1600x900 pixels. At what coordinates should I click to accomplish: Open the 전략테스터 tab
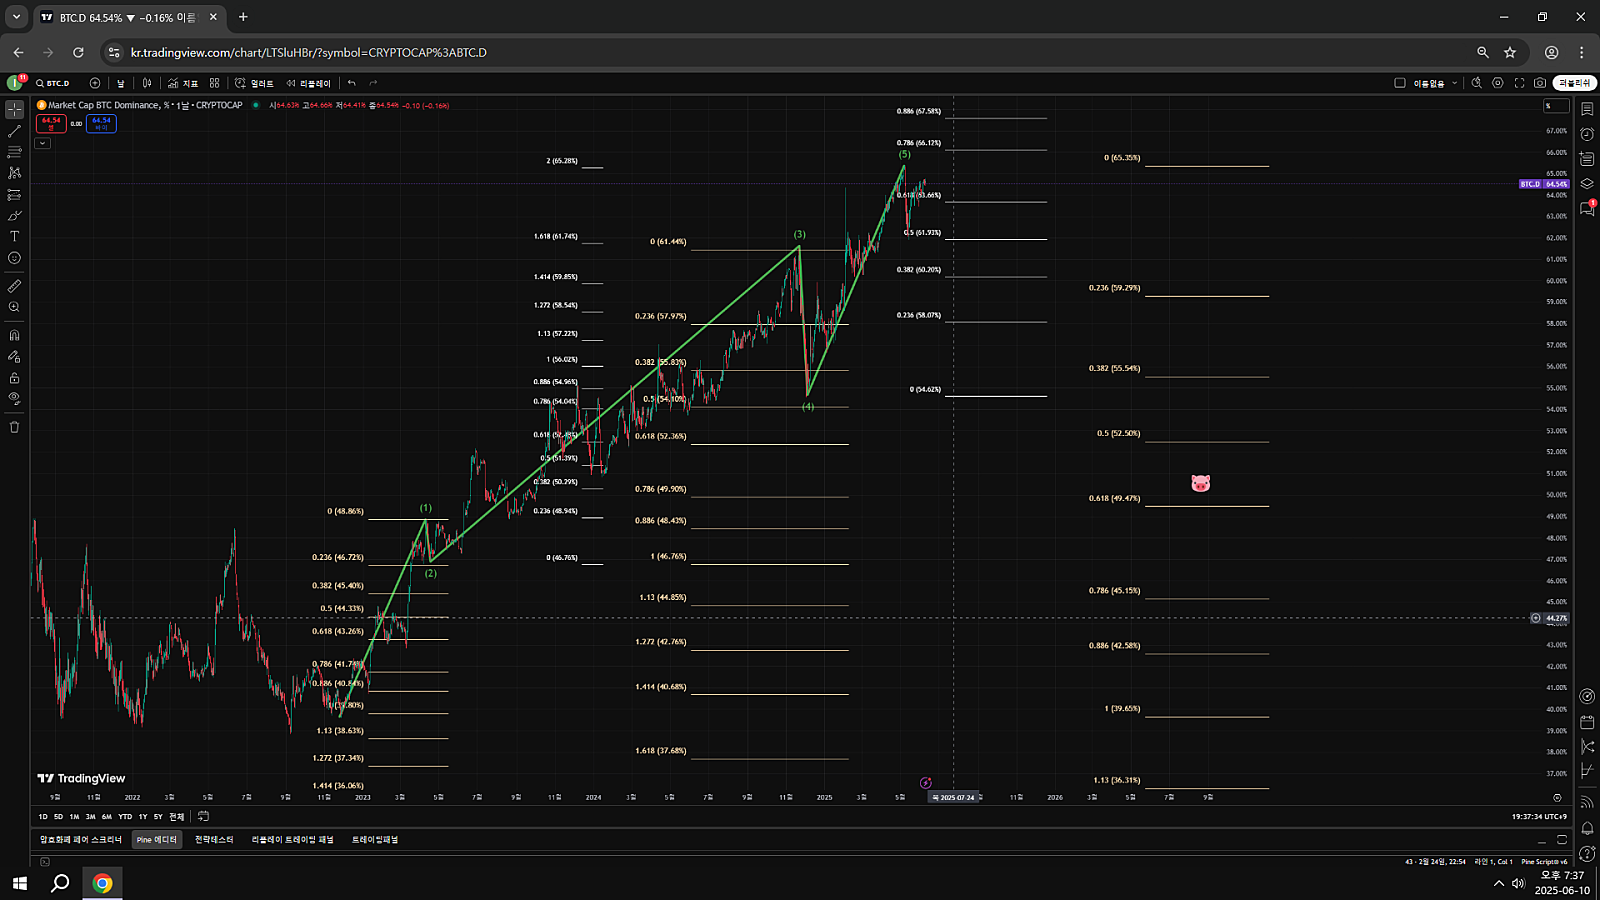click(x=214, y=840)
